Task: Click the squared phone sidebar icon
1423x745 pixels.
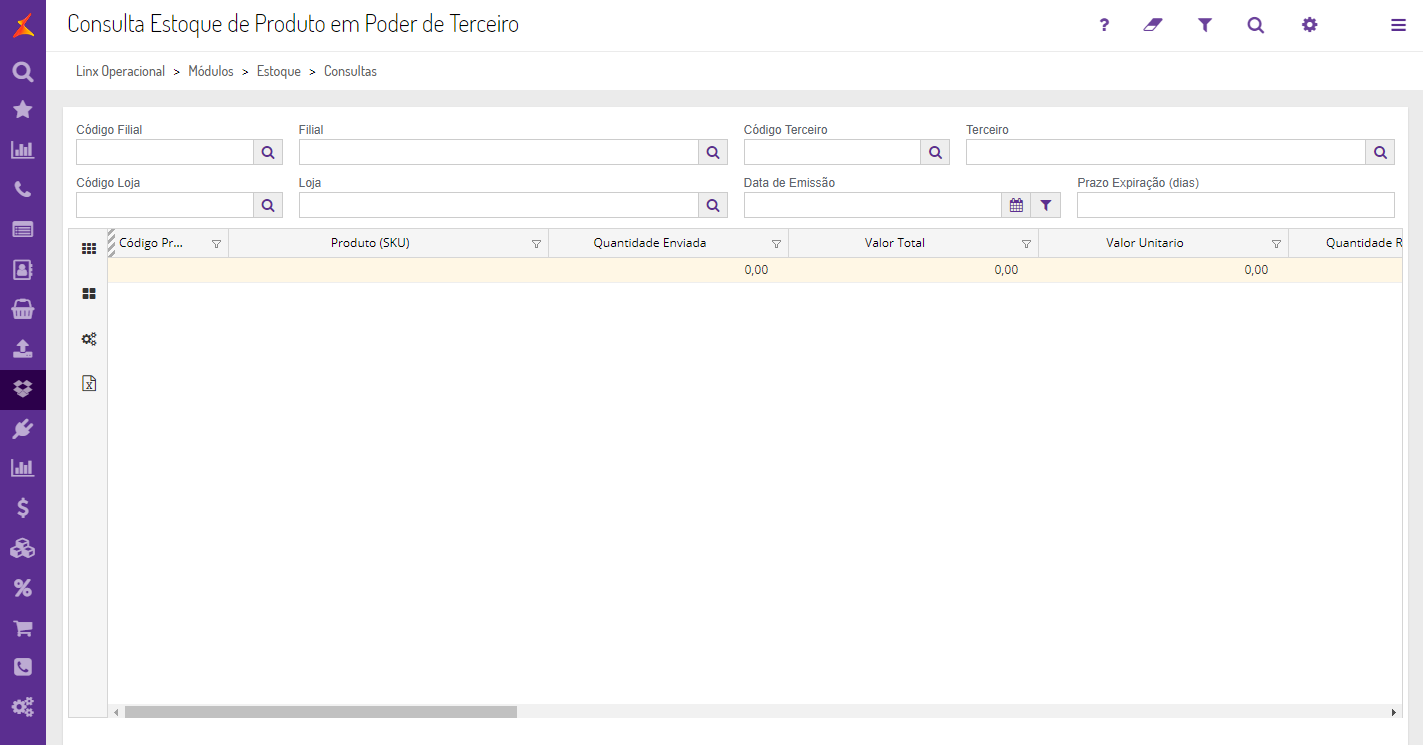Action: pos(23,667)
